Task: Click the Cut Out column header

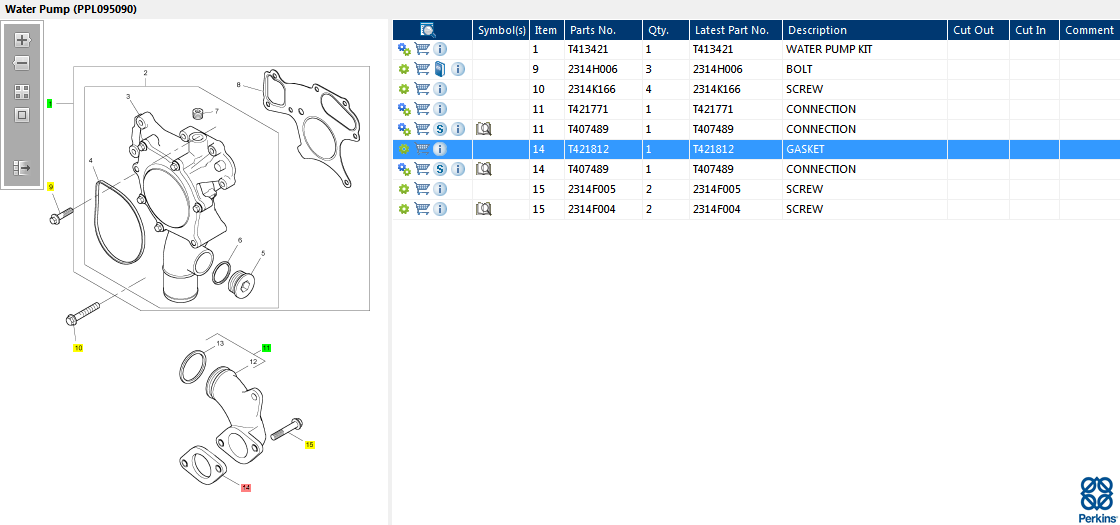Action: coord(978,30)
